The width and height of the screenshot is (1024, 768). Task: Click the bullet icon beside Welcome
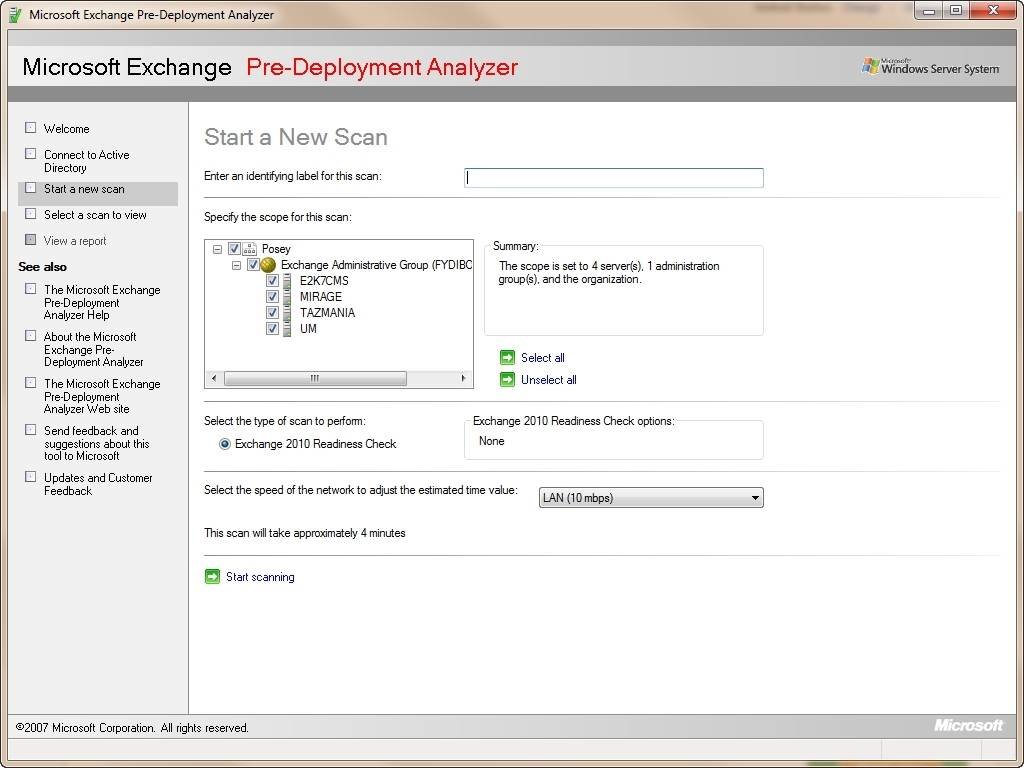pos(31,127)
